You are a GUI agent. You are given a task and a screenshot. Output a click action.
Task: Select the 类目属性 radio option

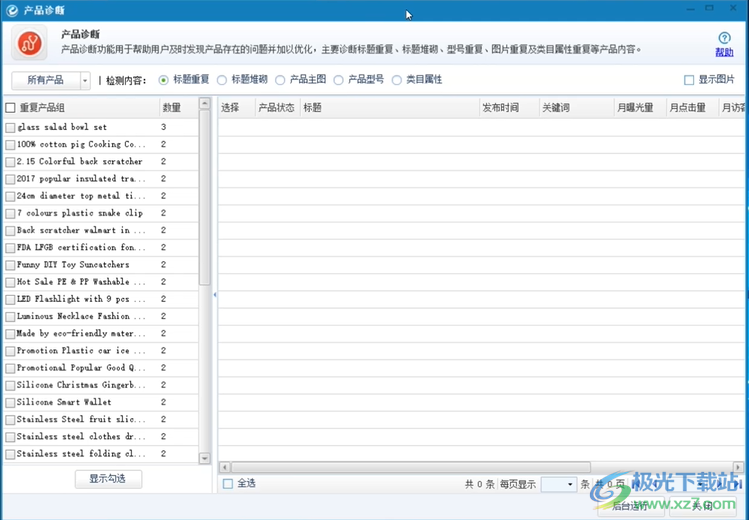[x=396, y=80]
